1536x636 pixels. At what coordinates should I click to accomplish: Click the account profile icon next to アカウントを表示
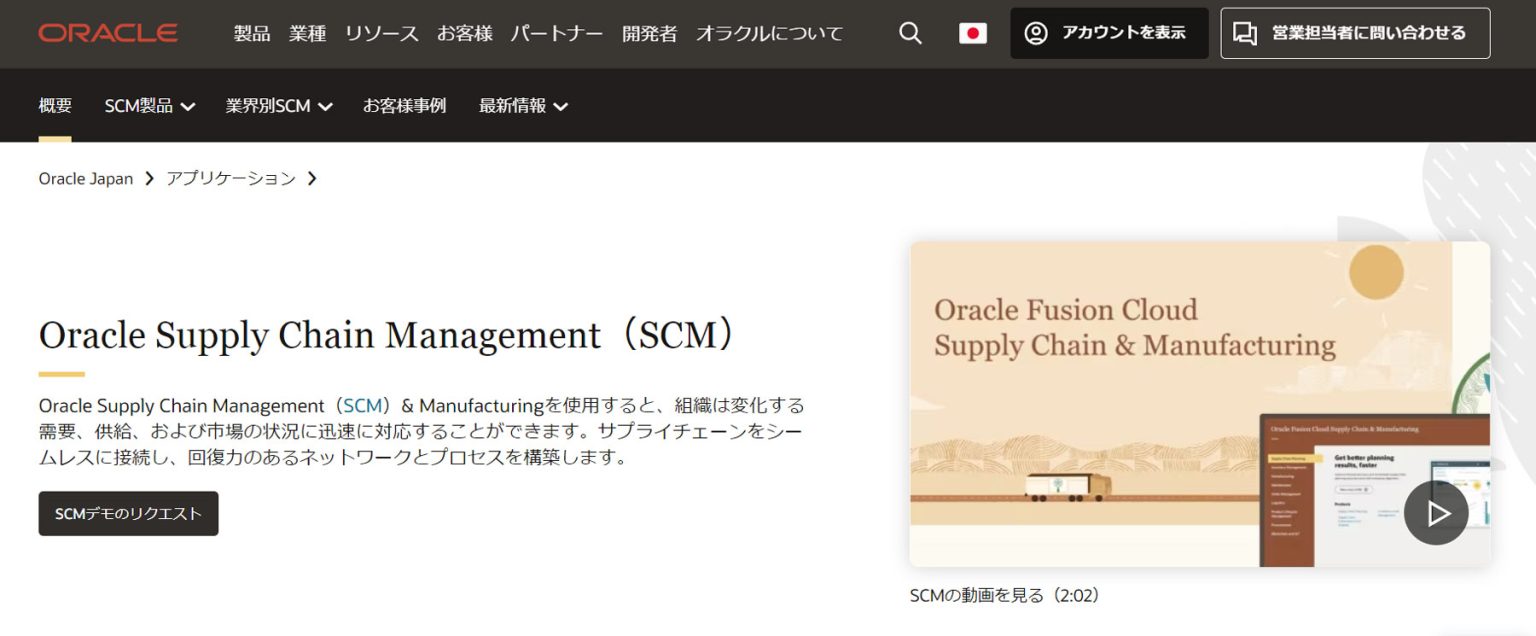1036,33
